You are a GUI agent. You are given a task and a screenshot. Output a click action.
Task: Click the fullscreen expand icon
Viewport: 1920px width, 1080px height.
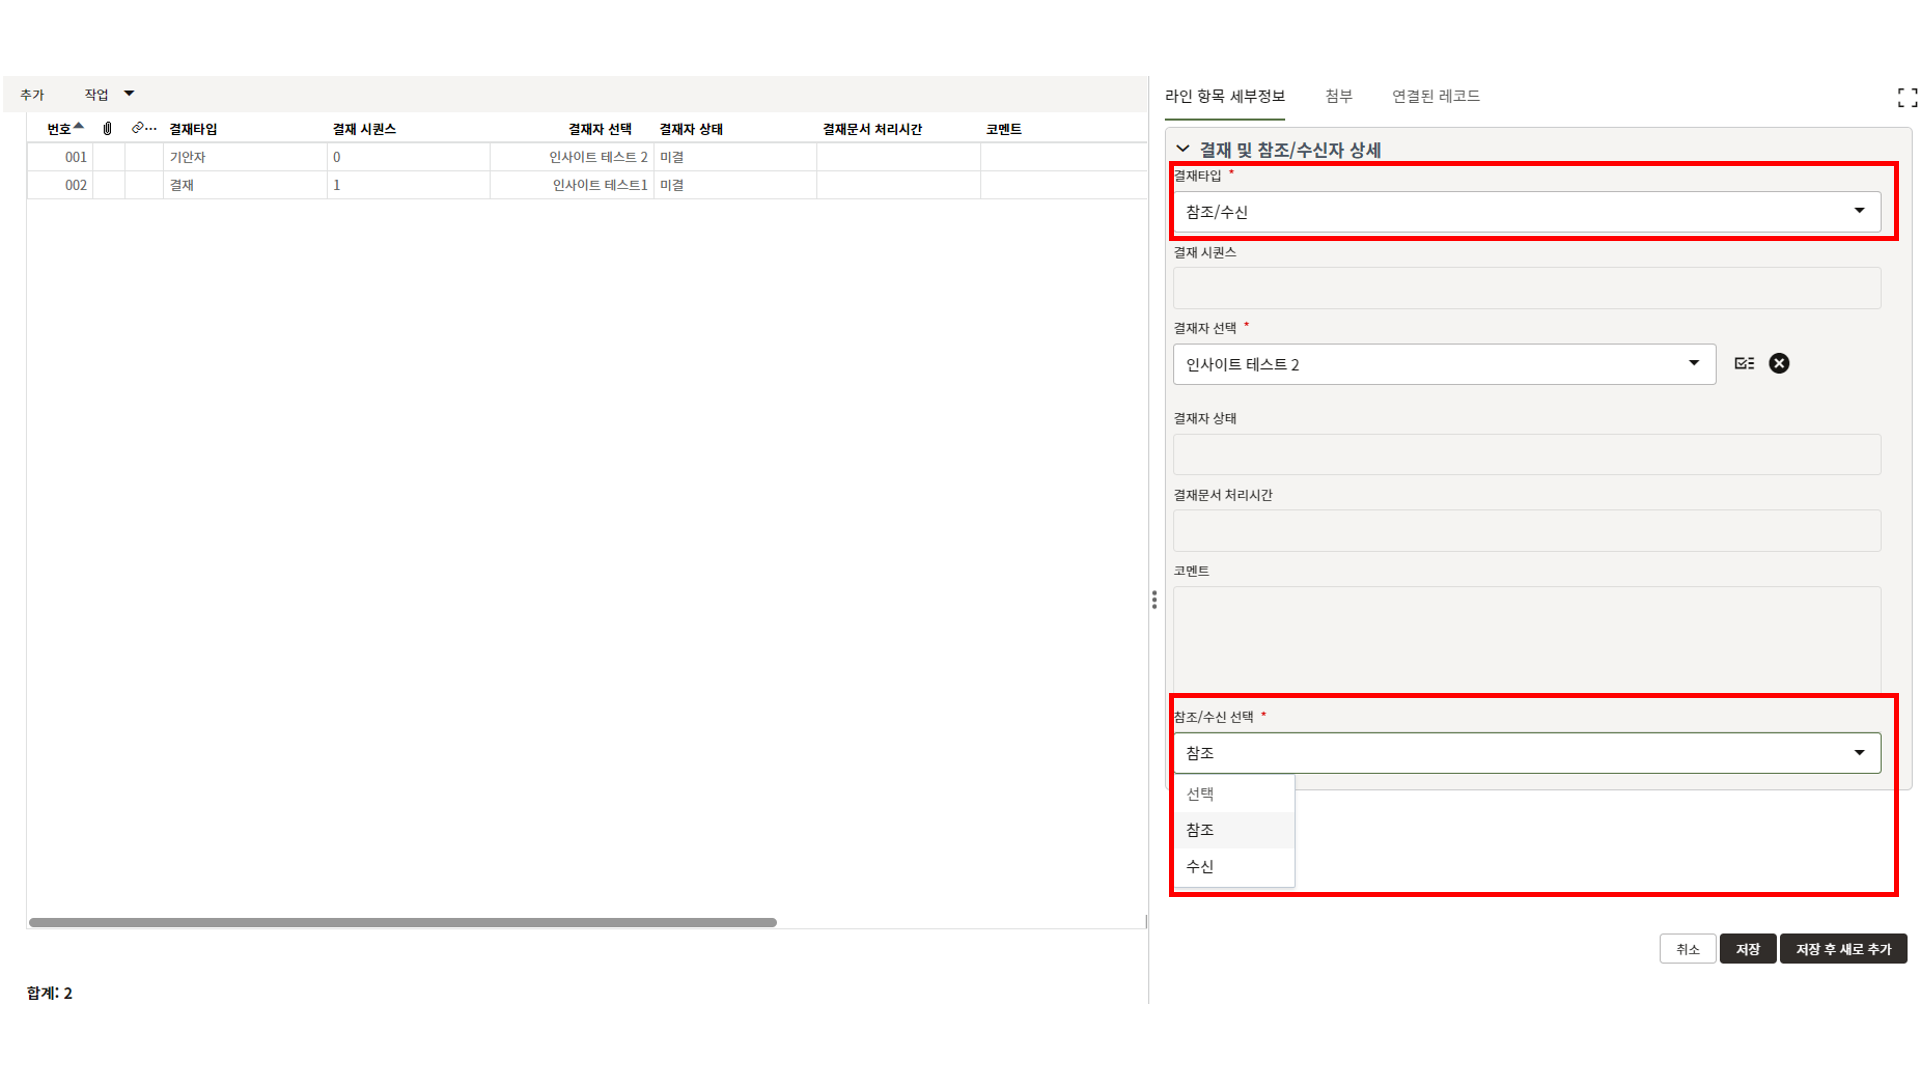pos(1907,97)
